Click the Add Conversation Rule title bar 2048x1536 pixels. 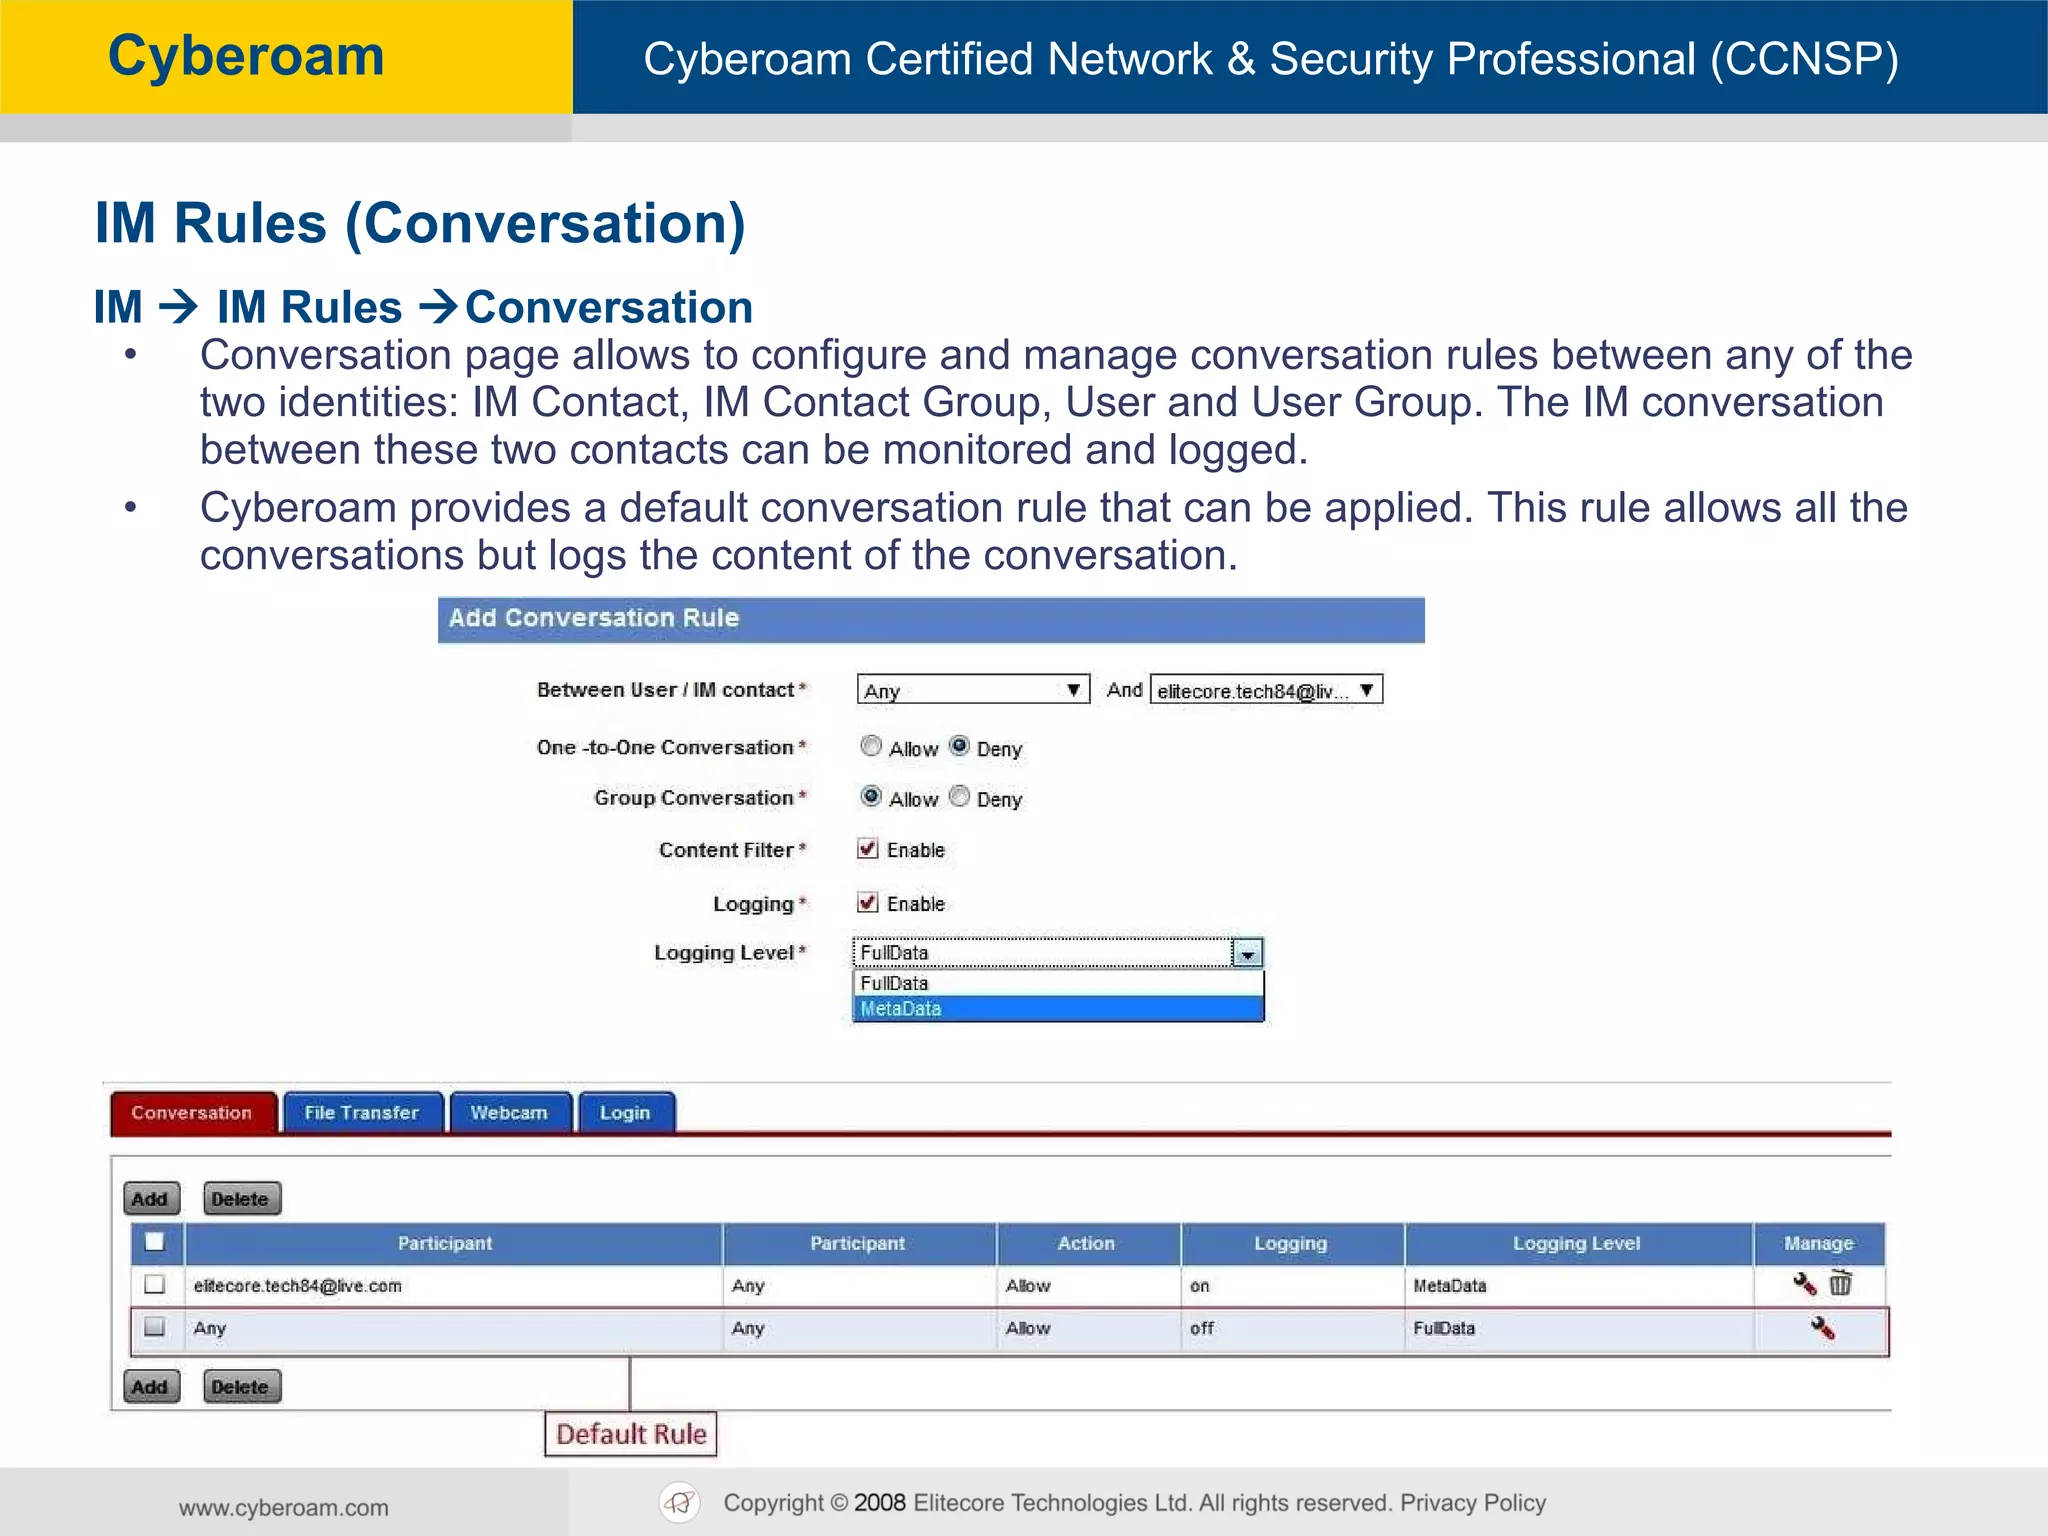tap(931, 619)
